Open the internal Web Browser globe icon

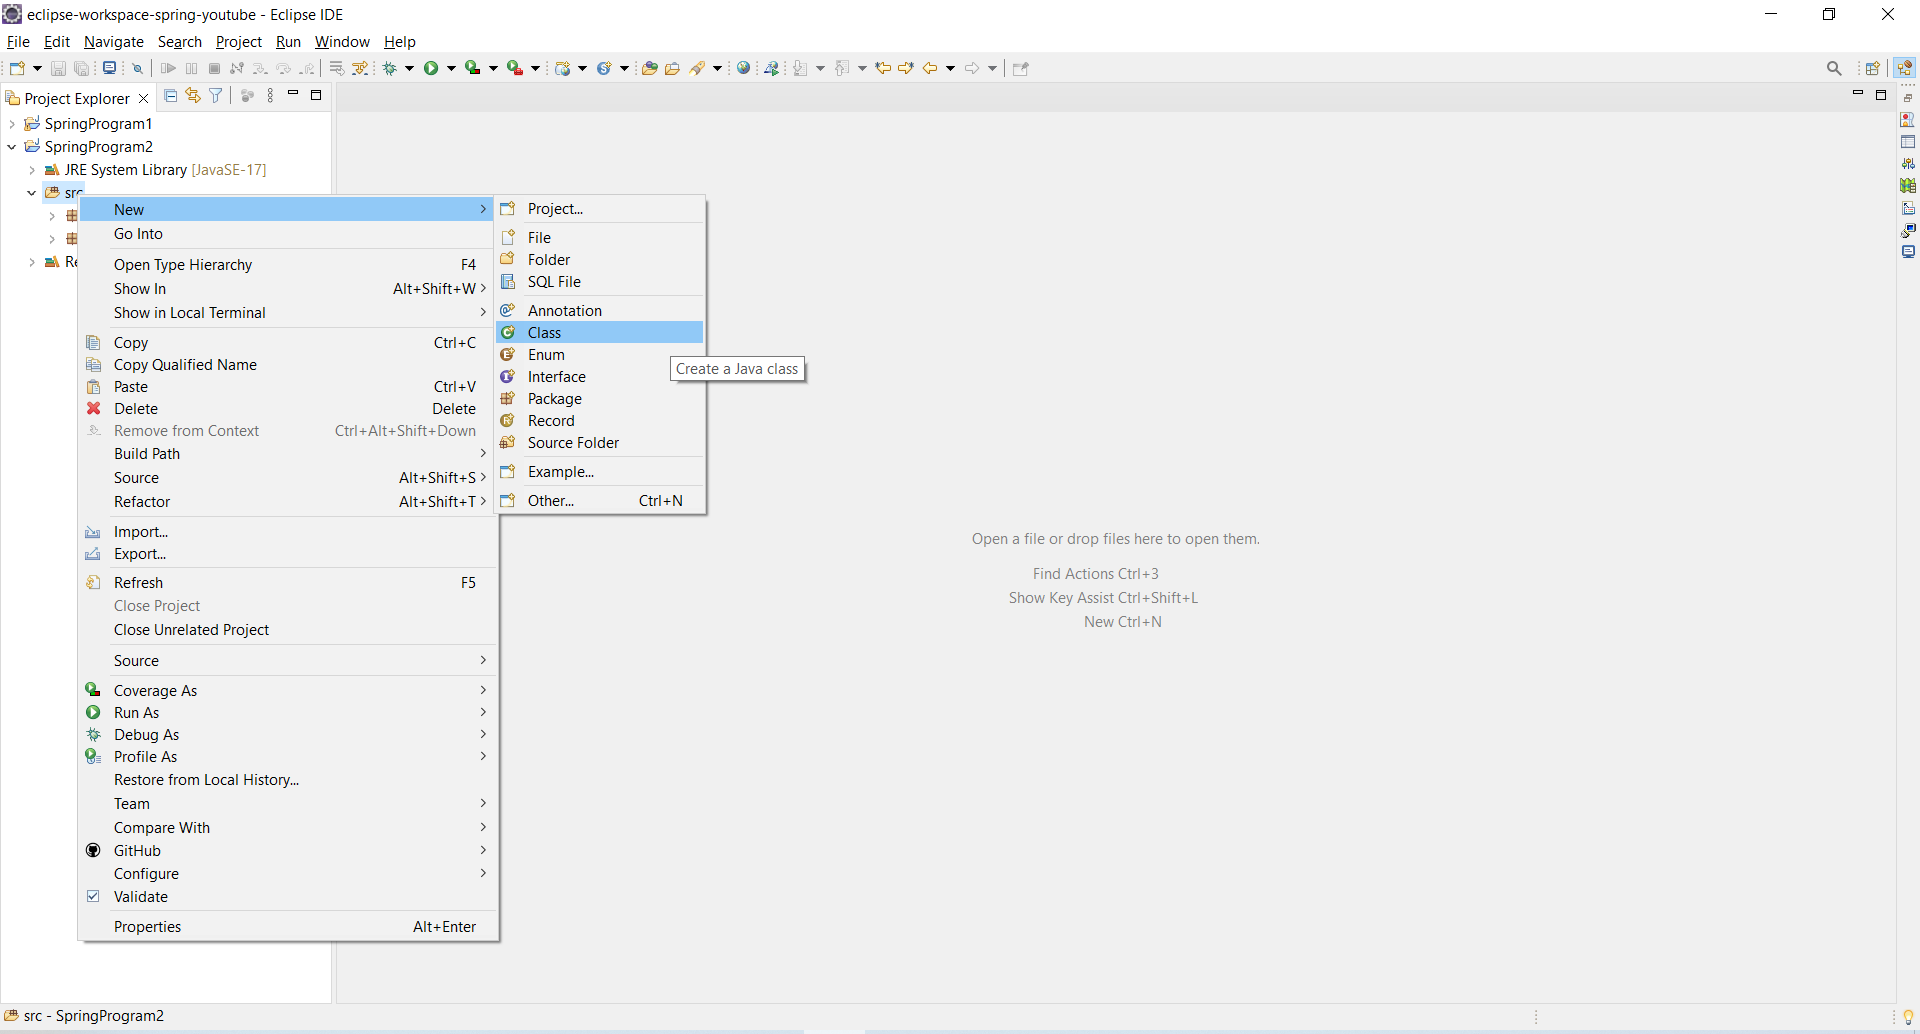[x=743, y=68]
